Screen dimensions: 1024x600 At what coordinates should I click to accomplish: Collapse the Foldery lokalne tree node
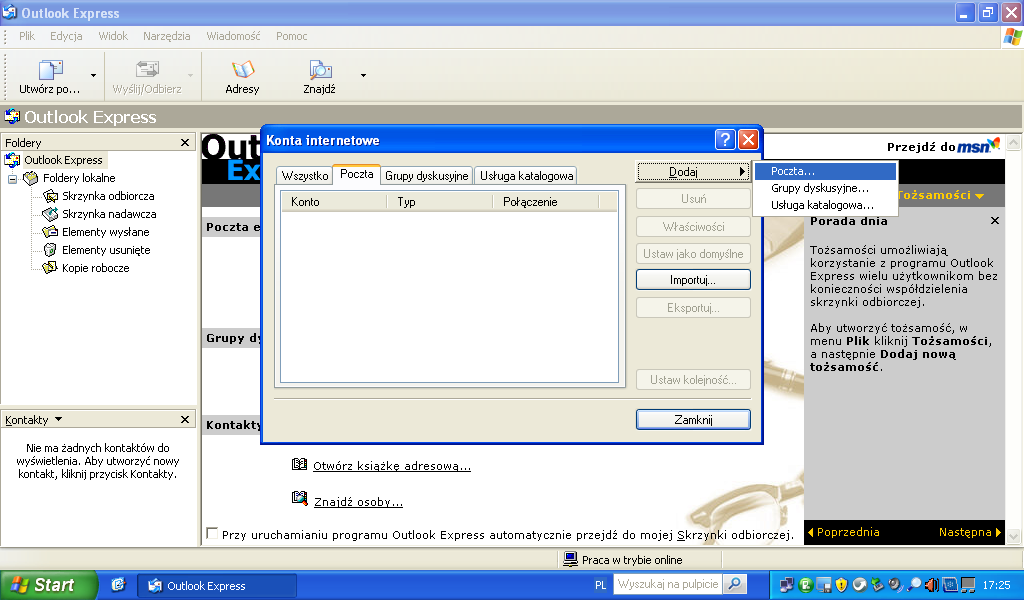pyautogui.click(x=12, y=178)
